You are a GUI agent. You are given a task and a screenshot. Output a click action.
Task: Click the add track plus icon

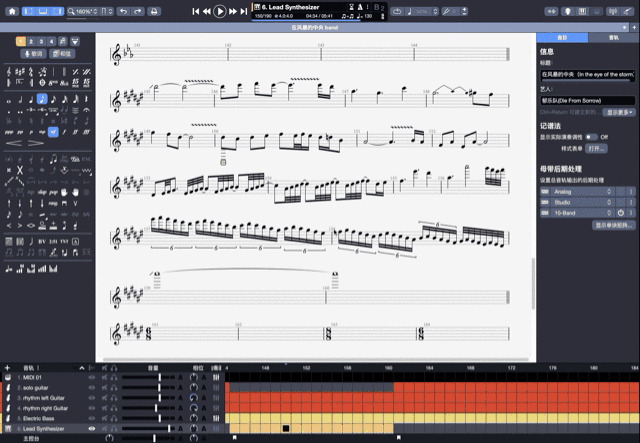(7, 368)
